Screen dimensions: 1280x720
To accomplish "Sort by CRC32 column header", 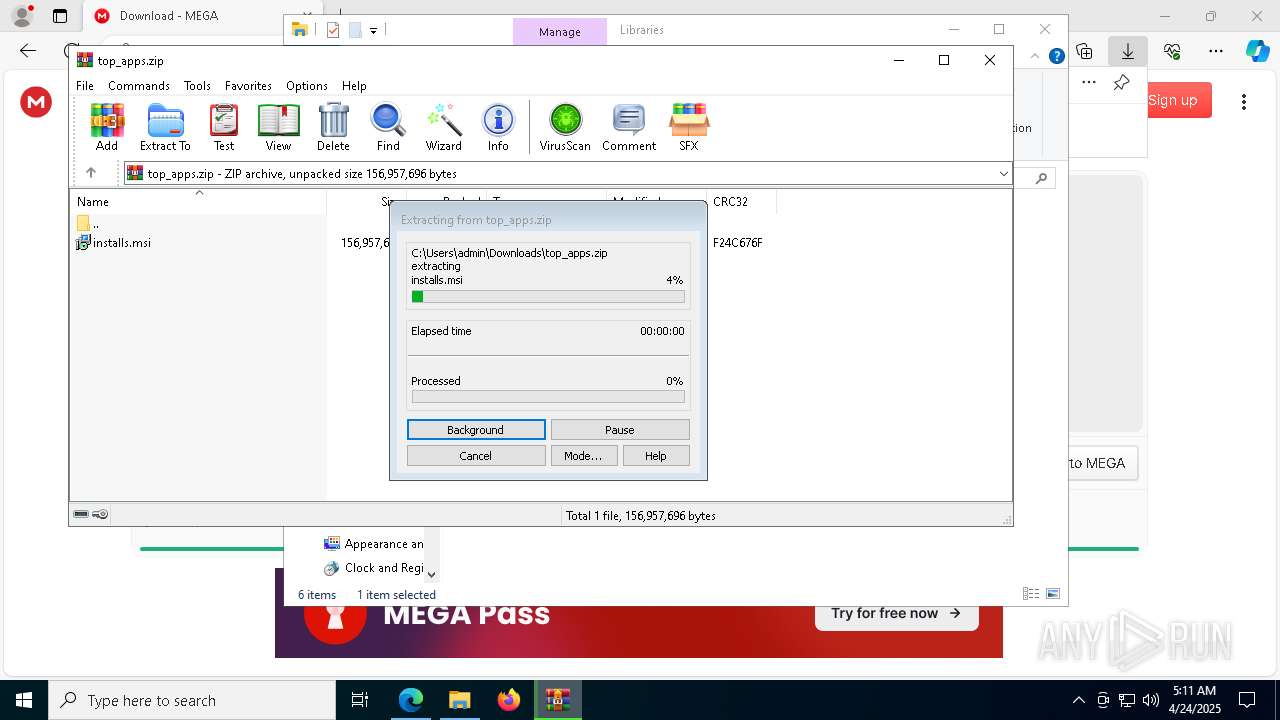I will pos(731,202).
